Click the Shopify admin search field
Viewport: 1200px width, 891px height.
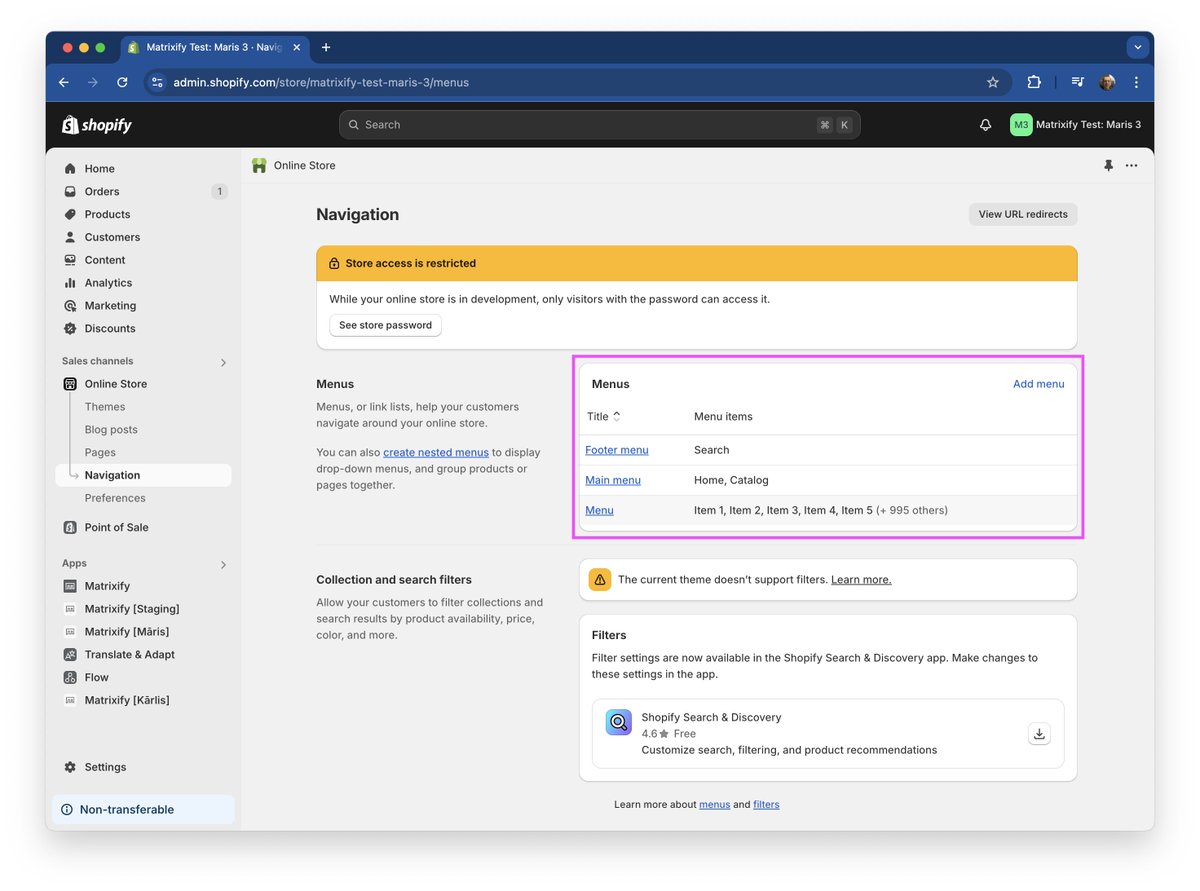click(x=600, y=125)
